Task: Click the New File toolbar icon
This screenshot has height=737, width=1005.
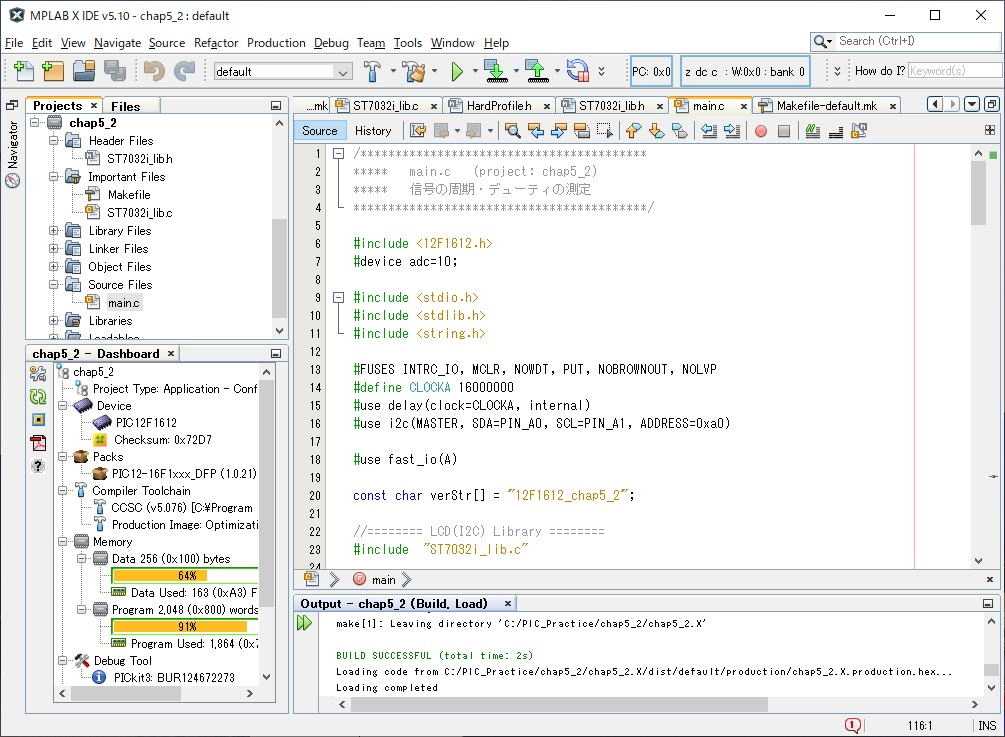Action: pos(24,71)
